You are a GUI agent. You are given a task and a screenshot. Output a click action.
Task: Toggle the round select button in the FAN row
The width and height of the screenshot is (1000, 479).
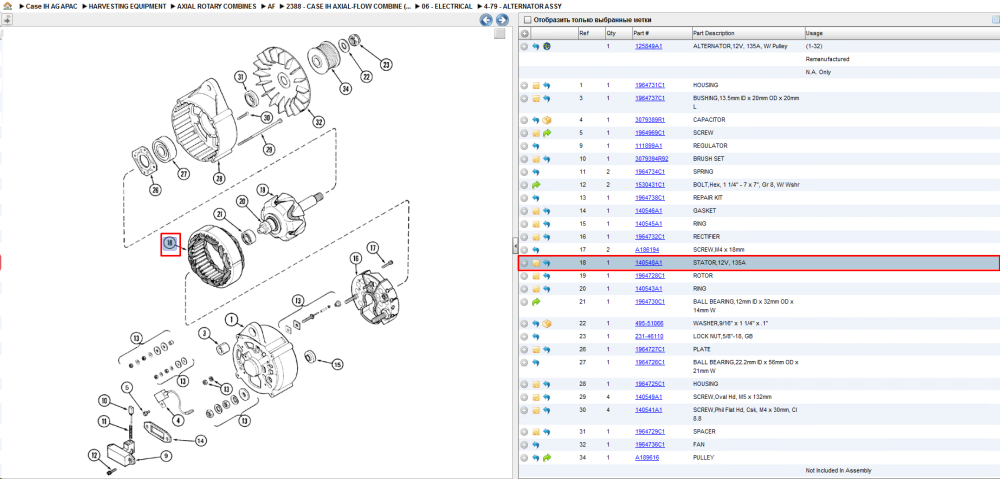524,445
